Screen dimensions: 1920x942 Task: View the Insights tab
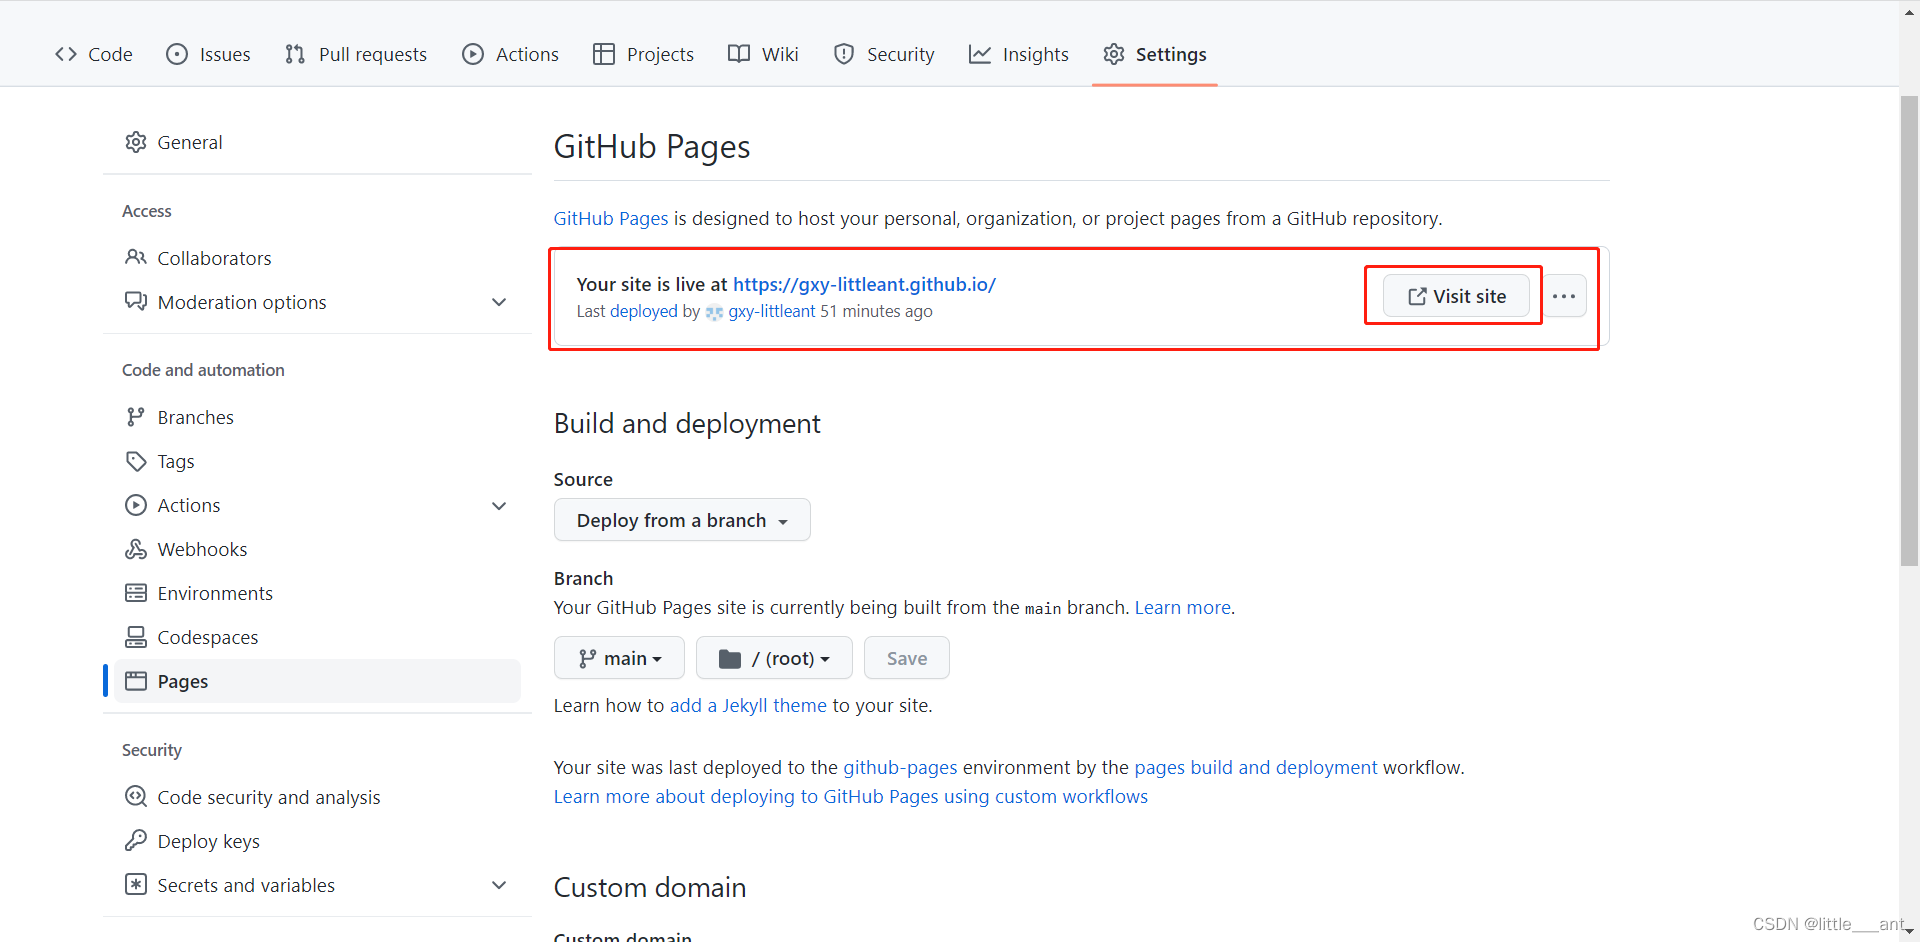pos(1019,54)
